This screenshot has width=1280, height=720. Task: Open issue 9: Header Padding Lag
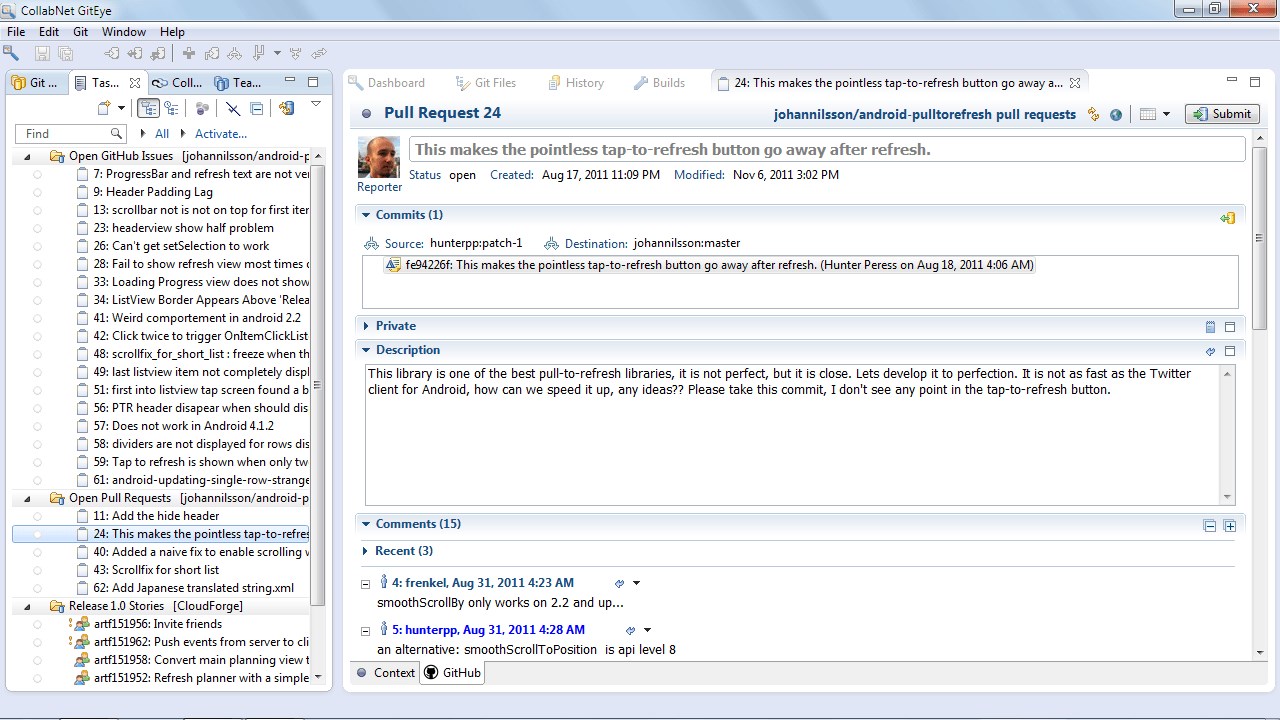(x=153, y=192)
